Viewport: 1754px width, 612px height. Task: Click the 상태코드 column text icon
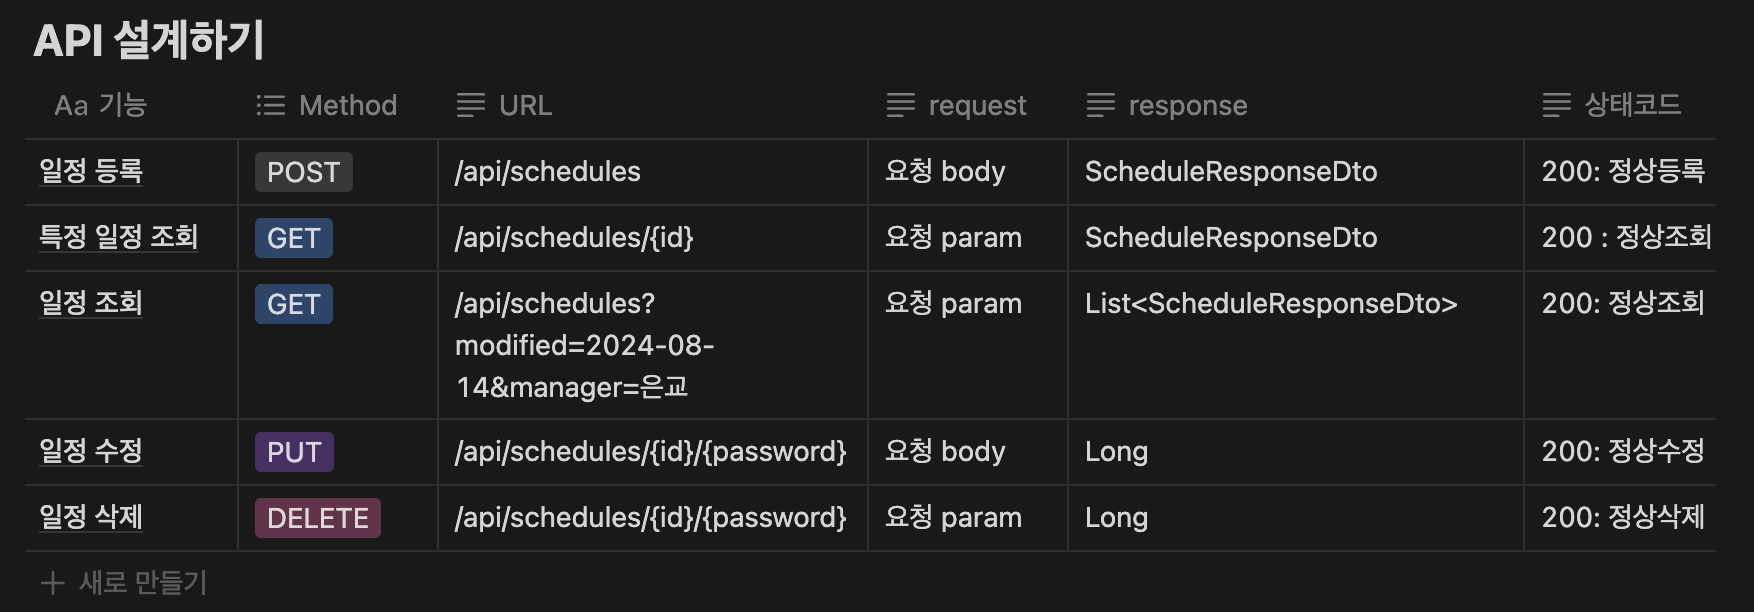click(x=1556, y=105)
